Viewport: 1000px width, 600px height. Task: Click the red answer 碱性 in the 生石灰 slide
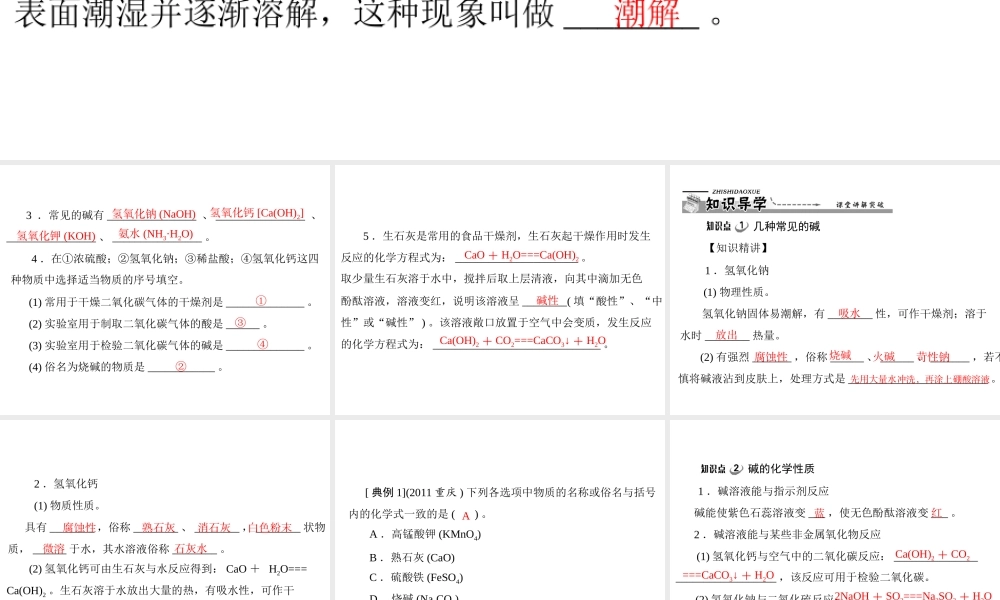click(547, 300)
